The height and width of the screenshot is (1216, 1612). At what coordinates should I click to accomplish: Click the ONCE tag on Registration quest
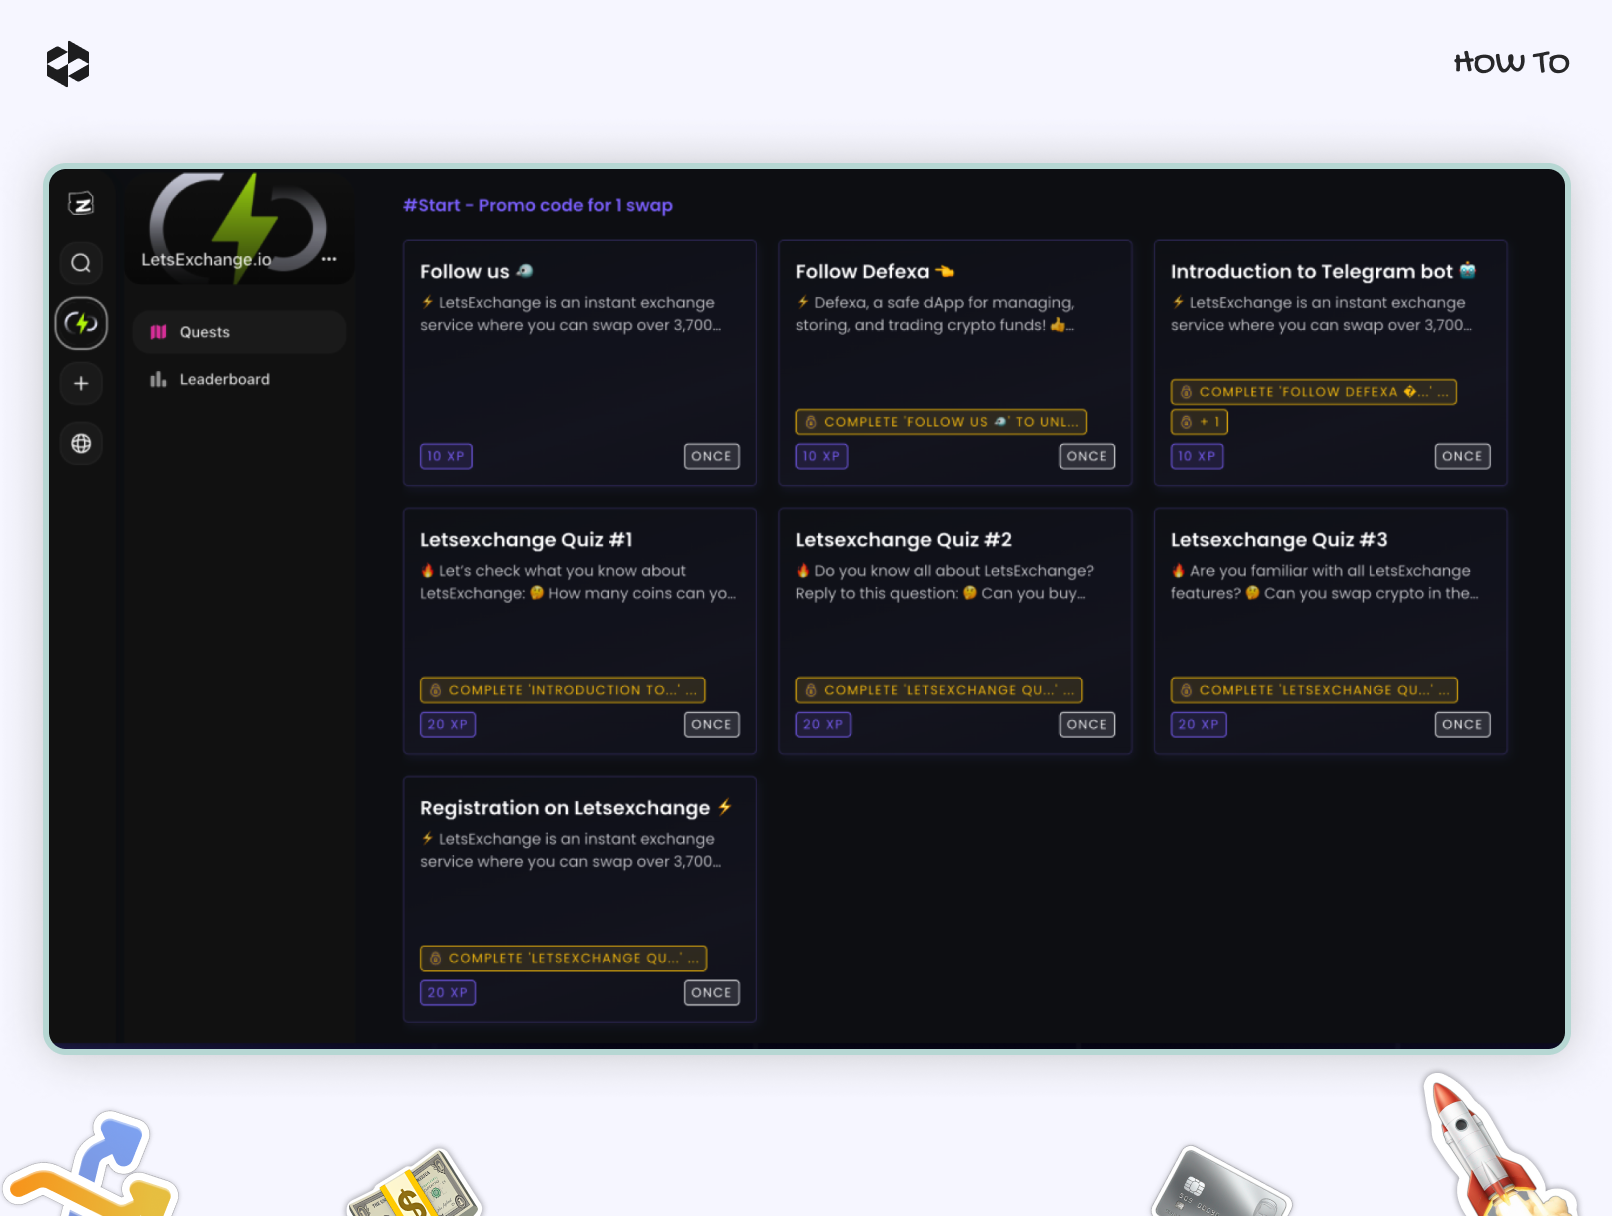click(x=712, y=992)
